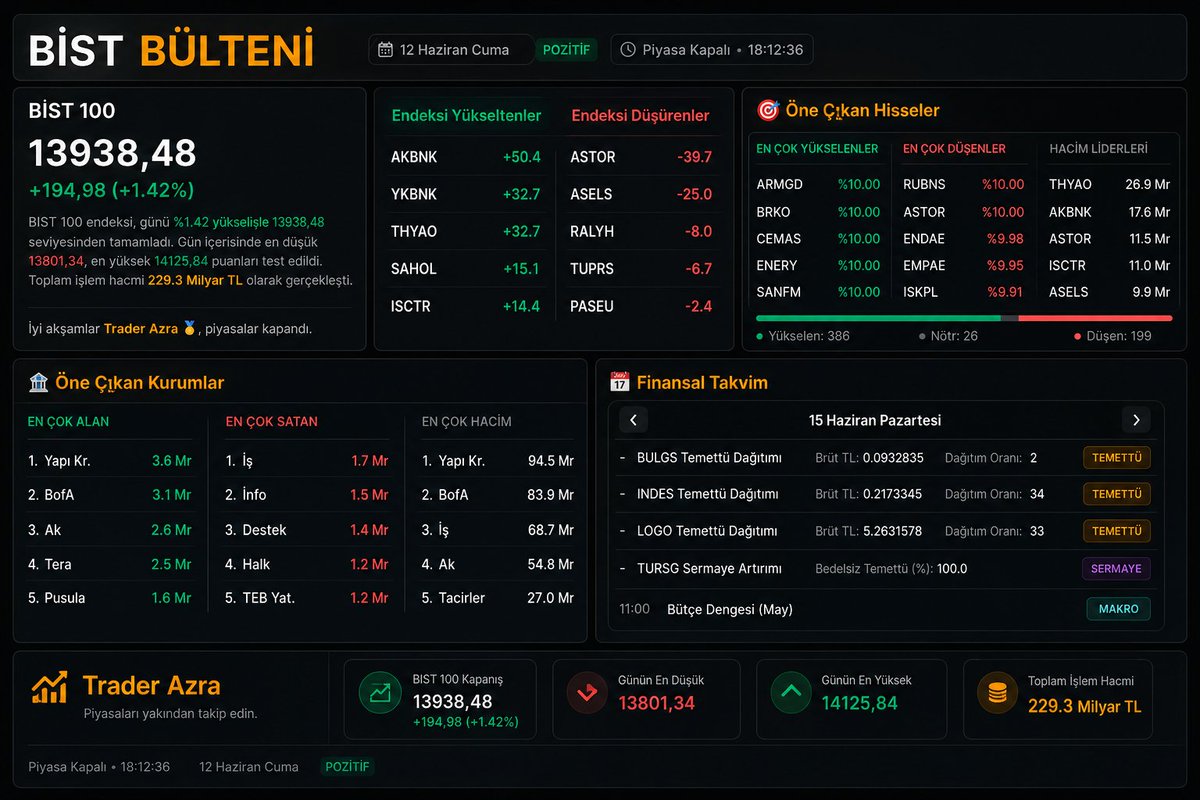This screenshot has height=800, width=1200.
Task: Click SANFM in top gainers
Action: point(779,292)
